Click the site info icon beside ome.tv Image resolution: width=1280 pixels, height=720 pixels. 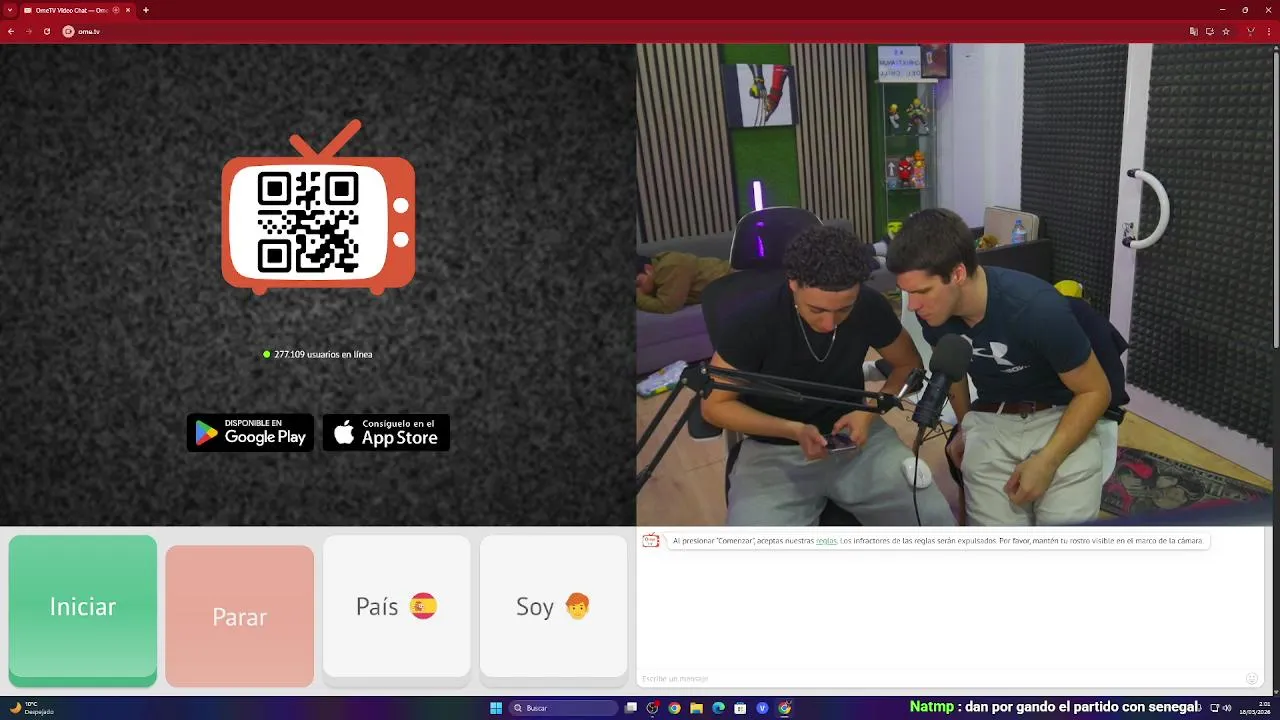[x=69, y=31]
